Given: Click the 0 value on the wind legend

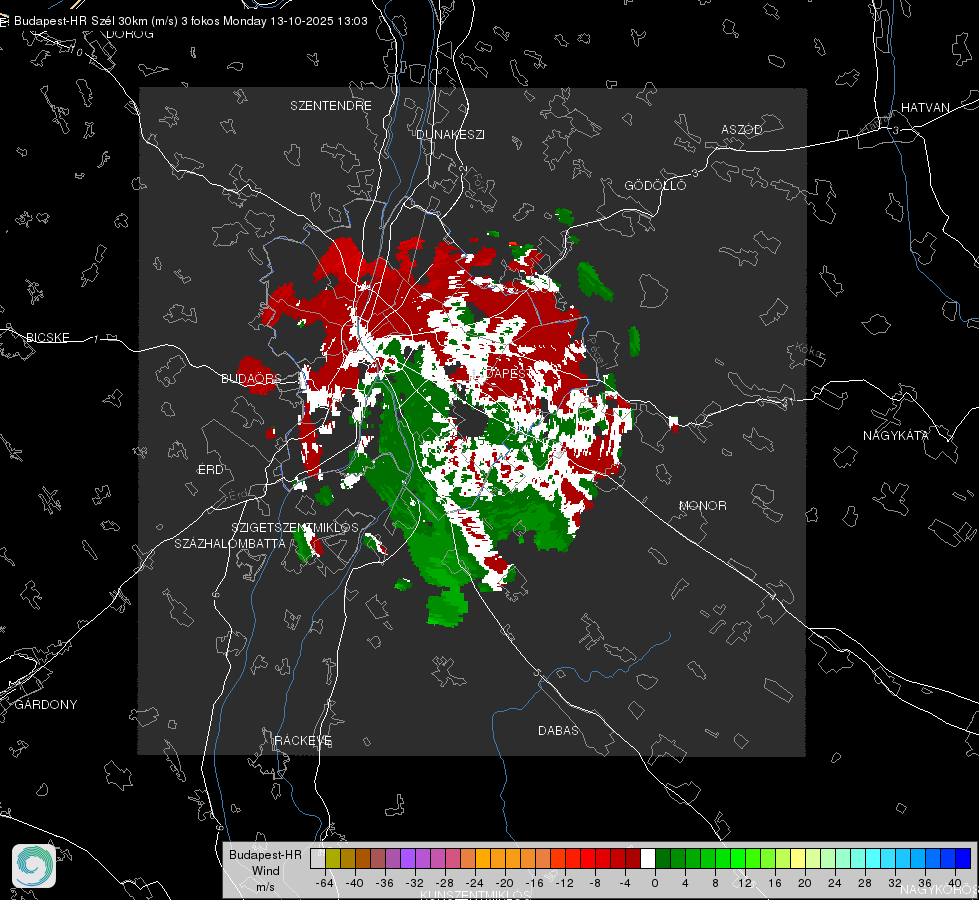Looking at the screenshot, I should (x=655, y=883).
